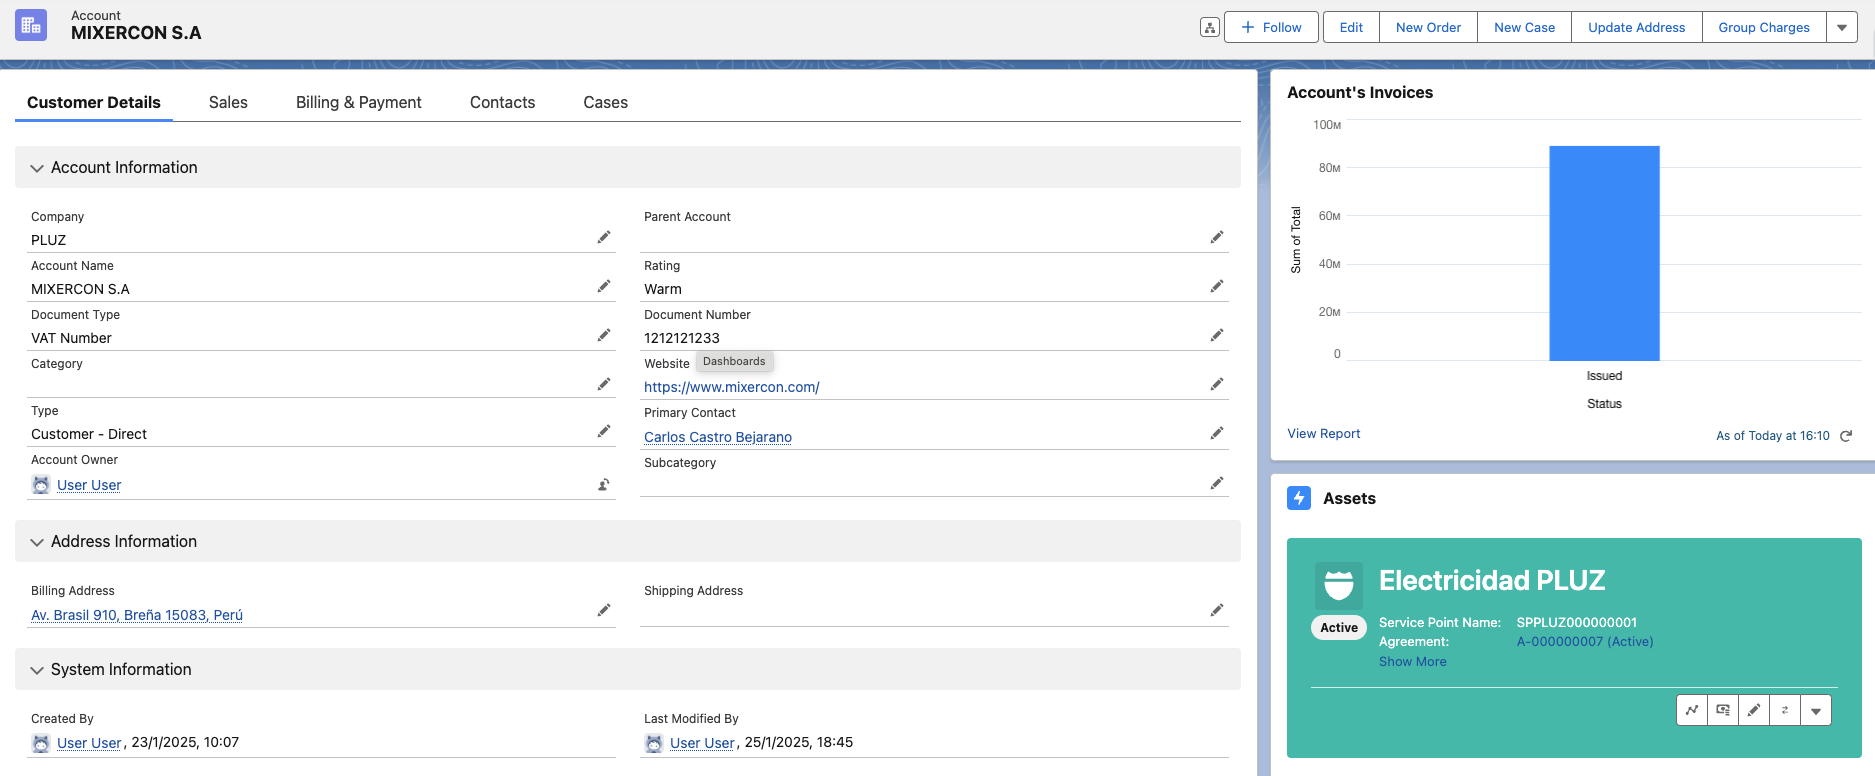Click the blue Issued bar in chart
Screen dimensions: 1875x776
point(1604,253)
